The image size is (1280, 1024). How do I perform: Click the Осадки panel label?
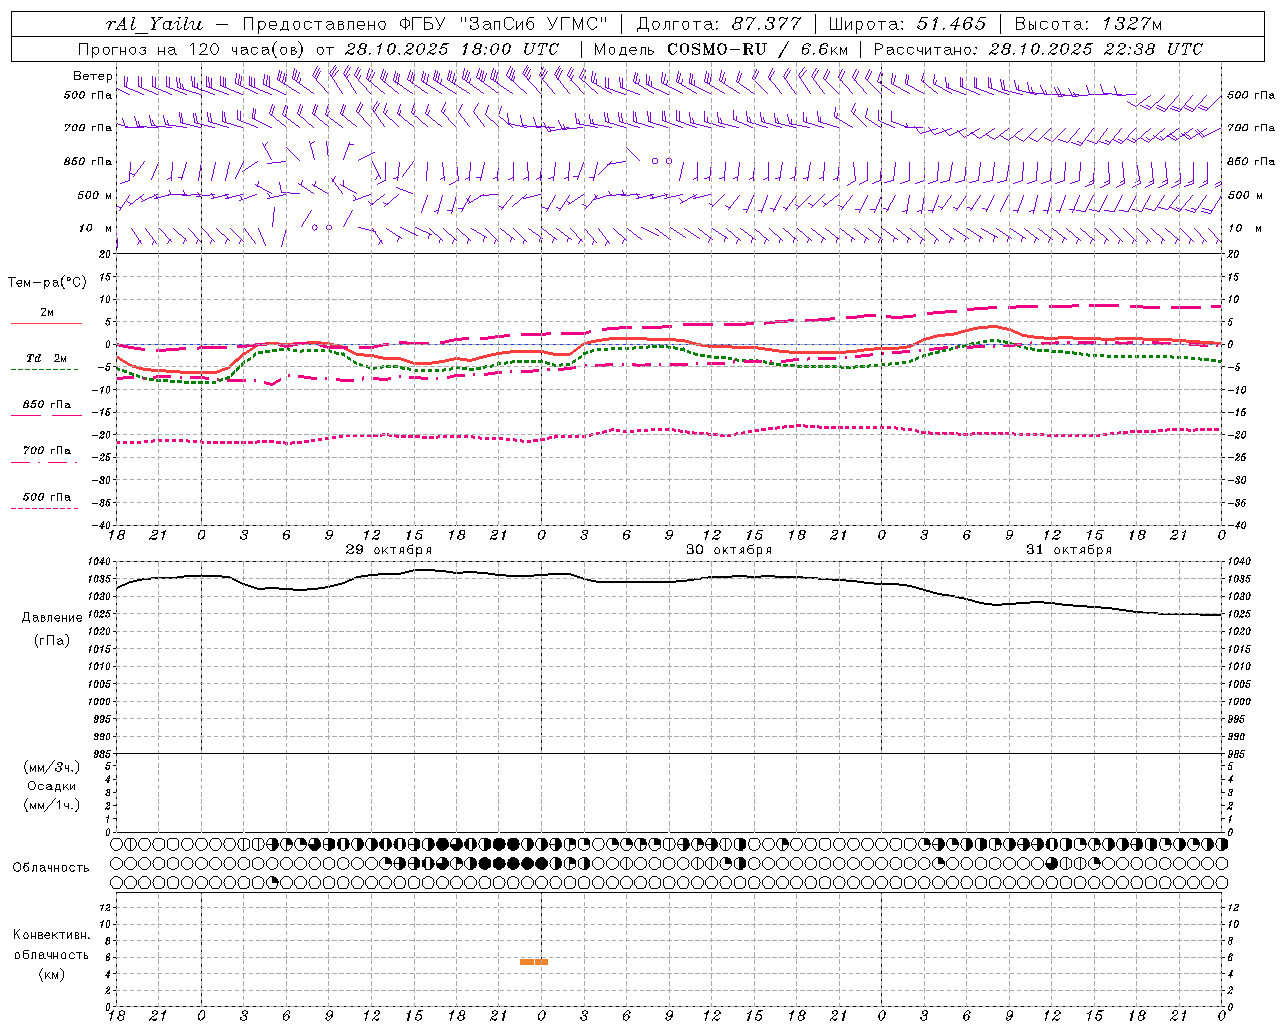point(52,786)
